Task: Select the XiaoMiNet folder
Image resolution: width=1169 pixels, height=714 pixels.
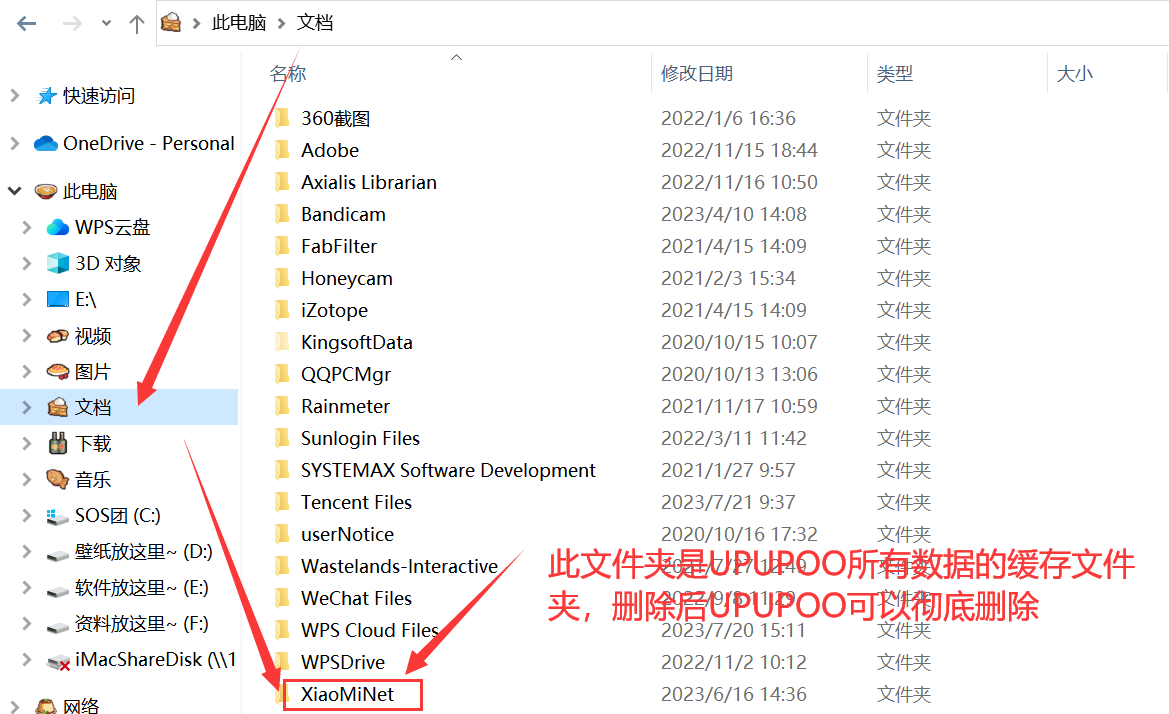Action: 347,694
